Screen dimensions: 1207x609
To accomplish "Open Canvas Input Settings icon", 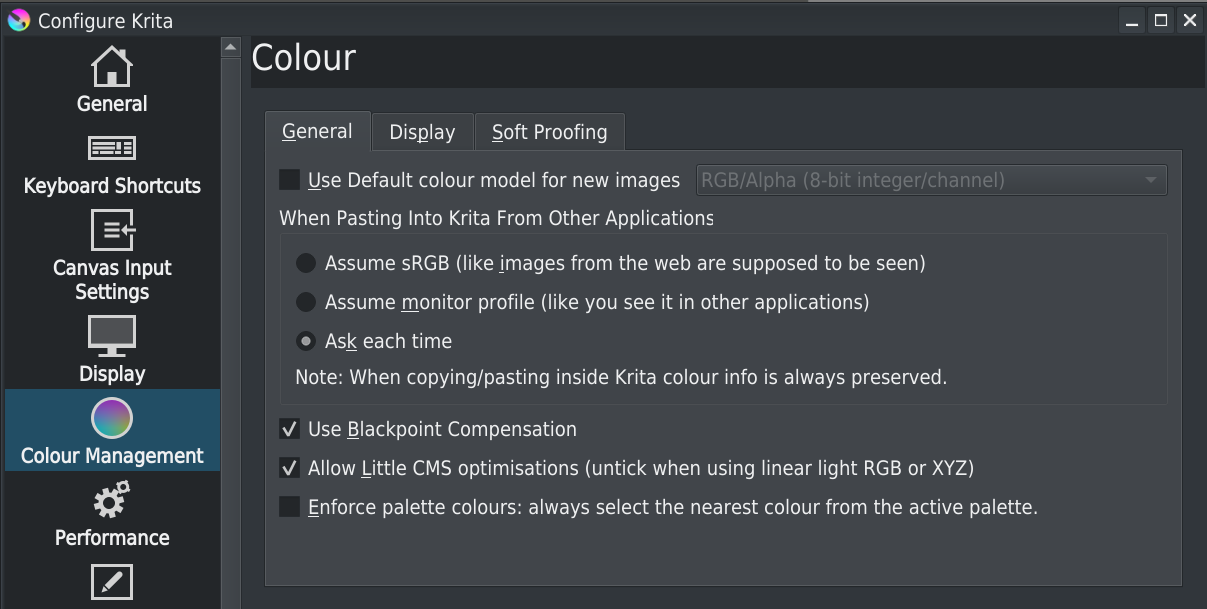I will [x=112, y=230].
